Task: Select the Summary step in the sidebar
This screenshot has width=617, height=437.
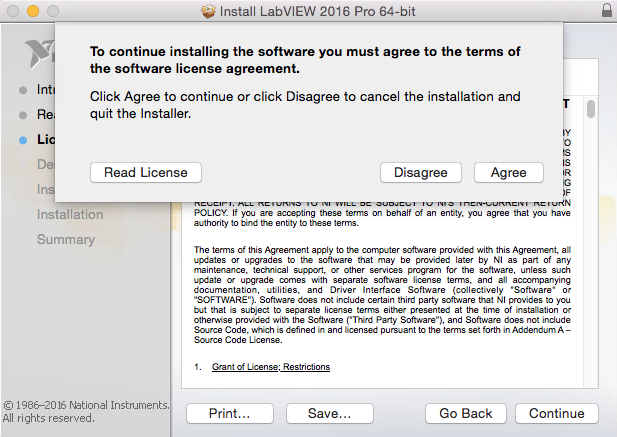Action: 66,240
